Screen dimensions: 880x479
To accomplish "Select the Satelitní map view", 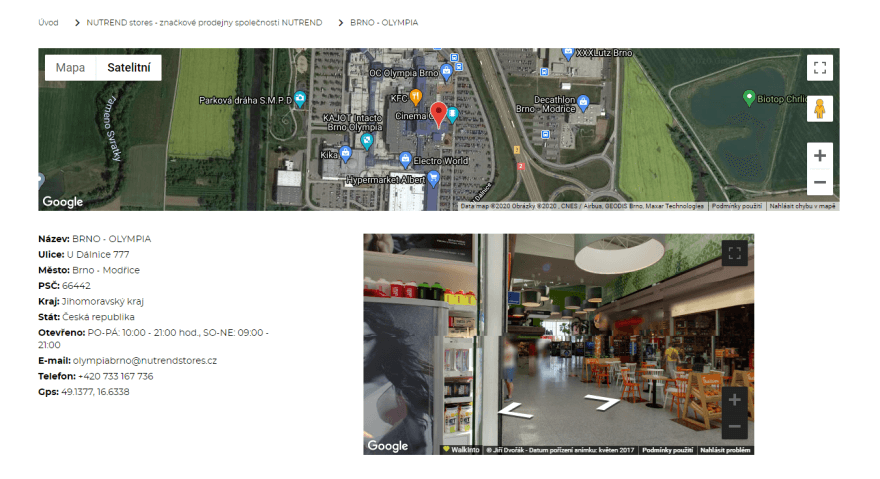I will (129, 67).
